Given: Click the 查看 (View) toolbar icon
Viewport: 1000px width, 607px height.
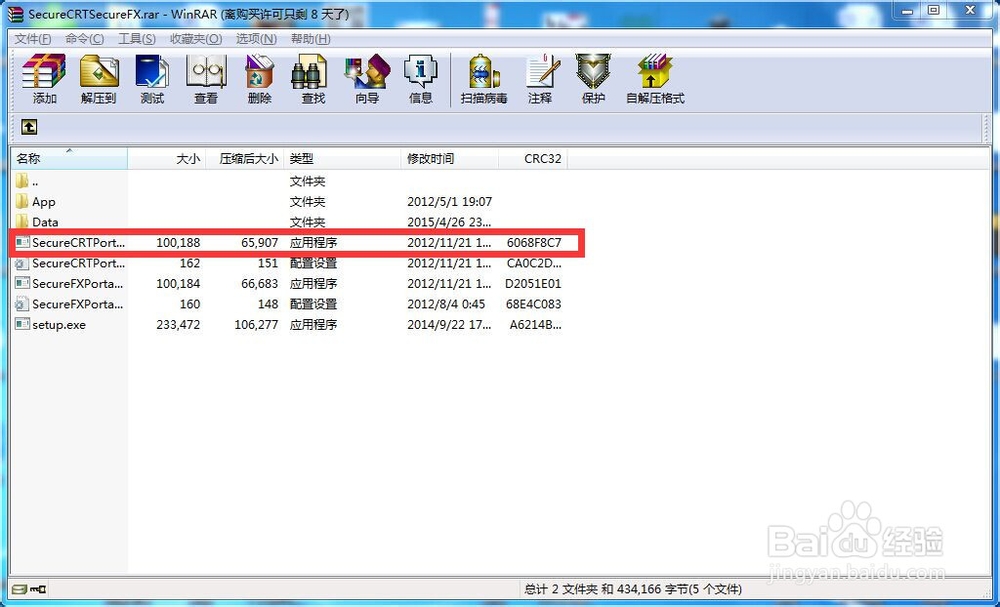Looking at the screenshot, I should point(205,71).
